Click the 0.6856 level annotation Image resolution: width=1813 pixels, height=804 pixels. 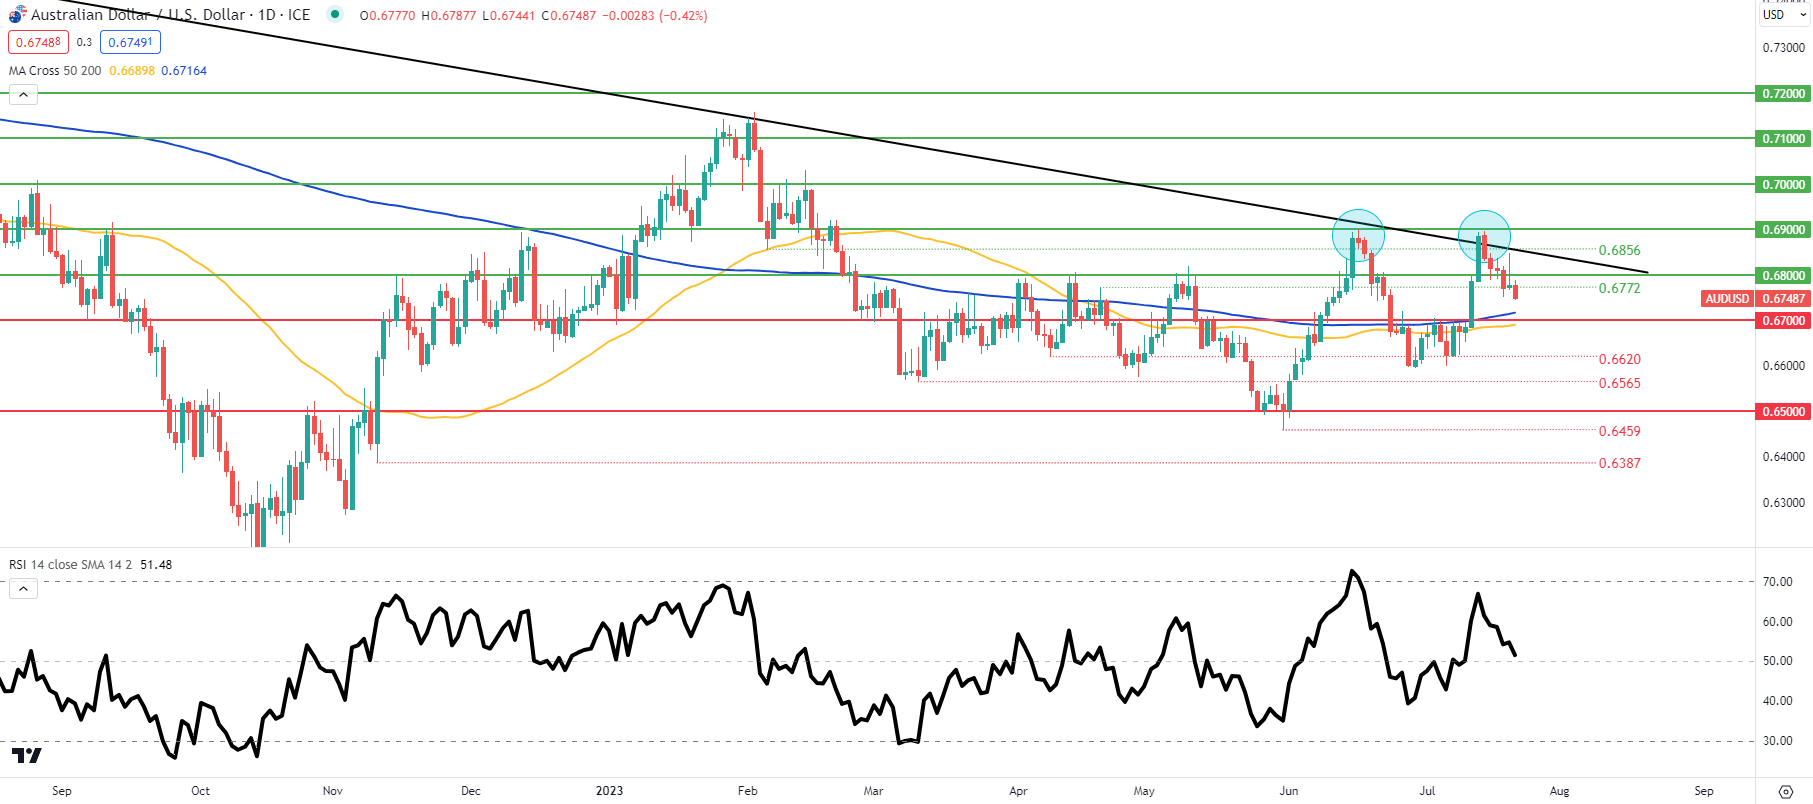(1619, 250)
